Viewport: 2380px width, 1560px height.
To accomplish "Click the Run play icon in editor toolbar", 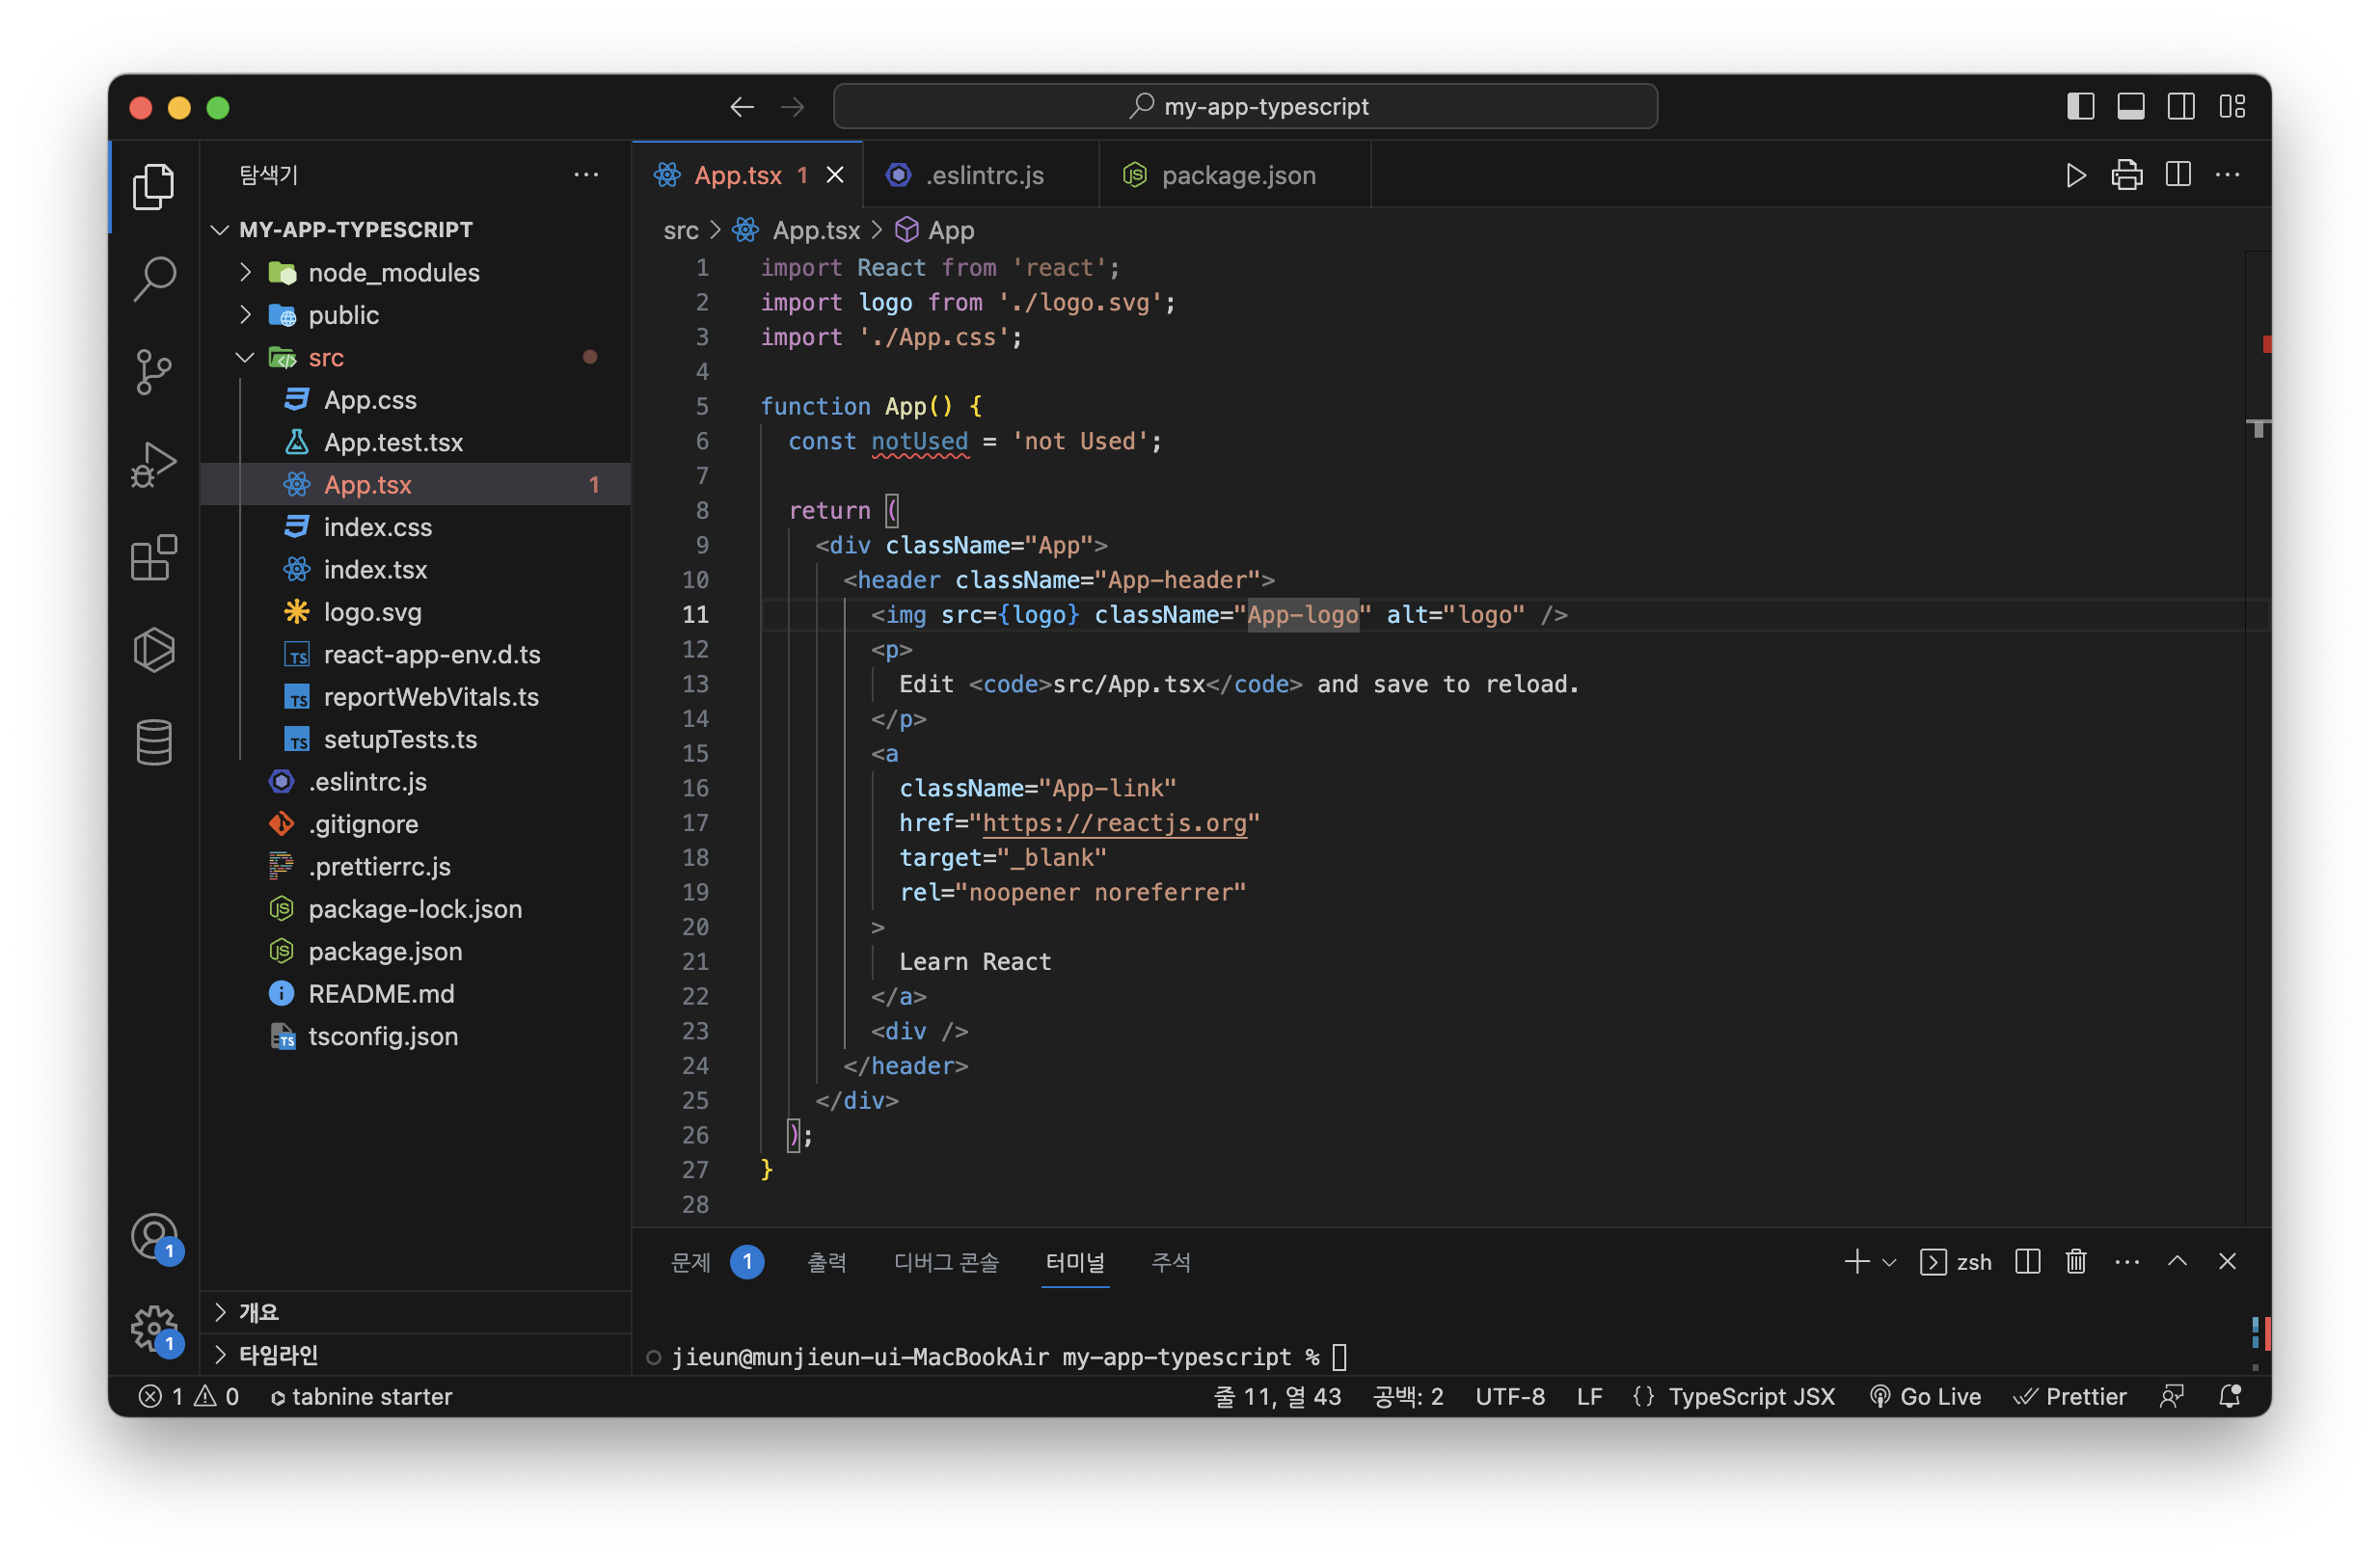I will [x=2075, y=175].
